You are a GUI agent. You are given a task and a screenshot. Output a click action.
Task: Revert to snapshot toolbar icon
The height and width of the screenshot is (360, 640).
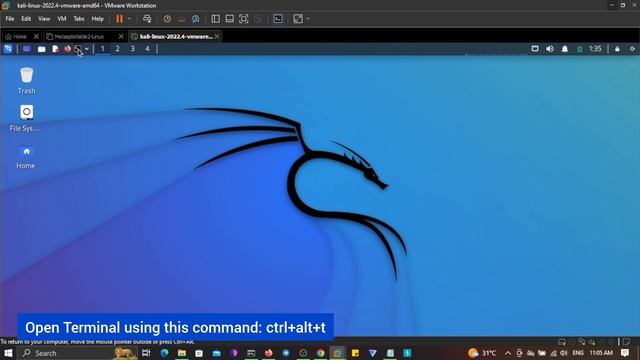[x=182, y=19]
